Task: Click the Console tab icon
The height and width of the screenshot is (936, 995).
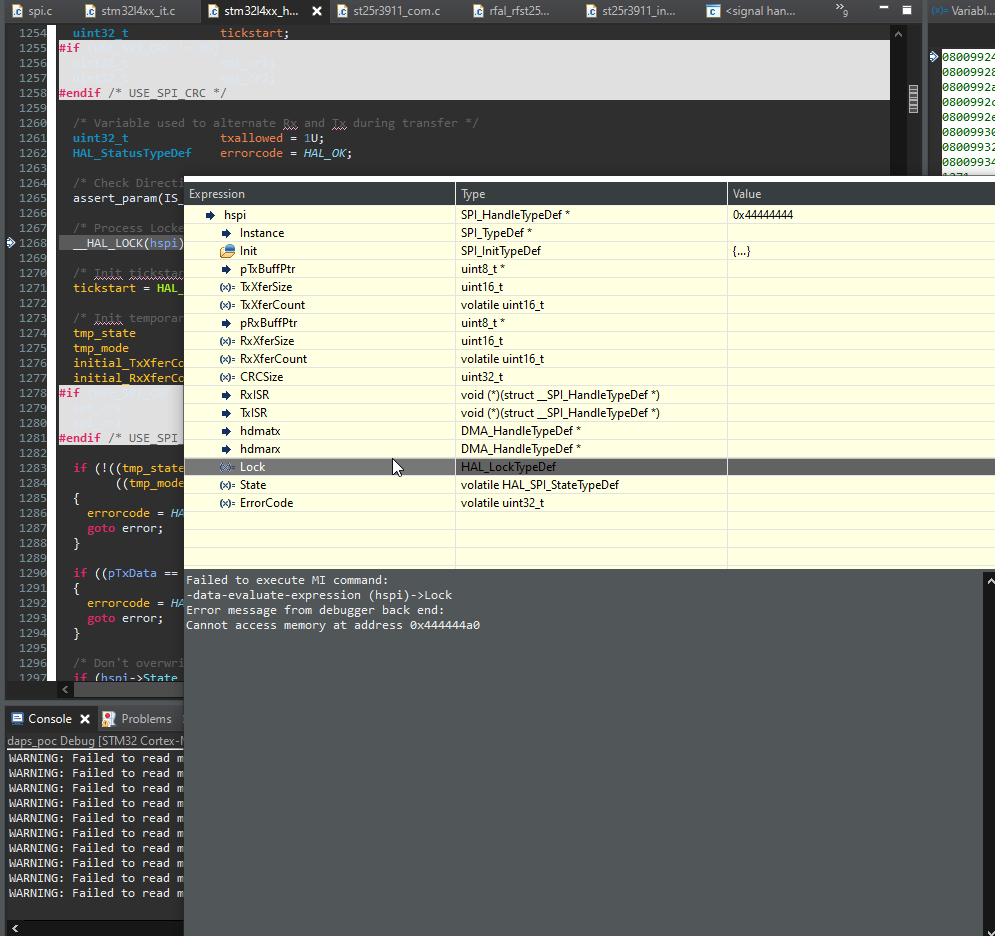Action: click(x=17, y=719)
